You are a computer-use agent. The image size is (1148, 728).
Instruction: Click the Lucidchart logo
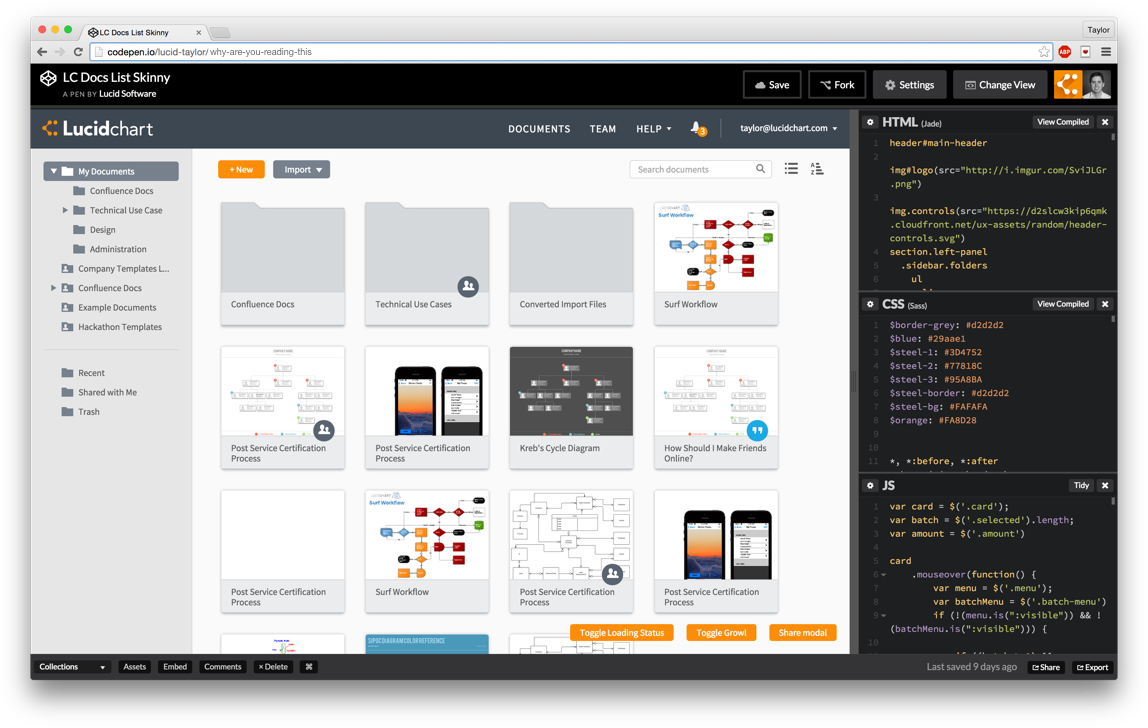click(97, 129)
